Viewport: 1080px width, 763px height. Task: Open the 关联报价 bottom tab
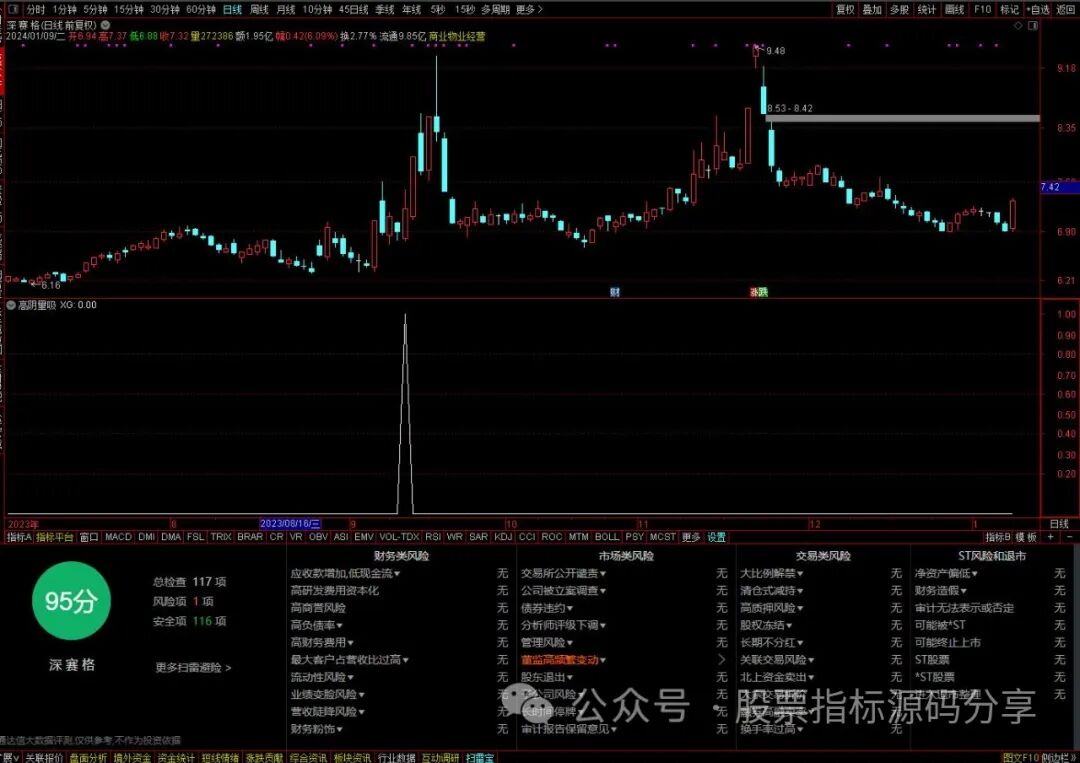[43, 757]
